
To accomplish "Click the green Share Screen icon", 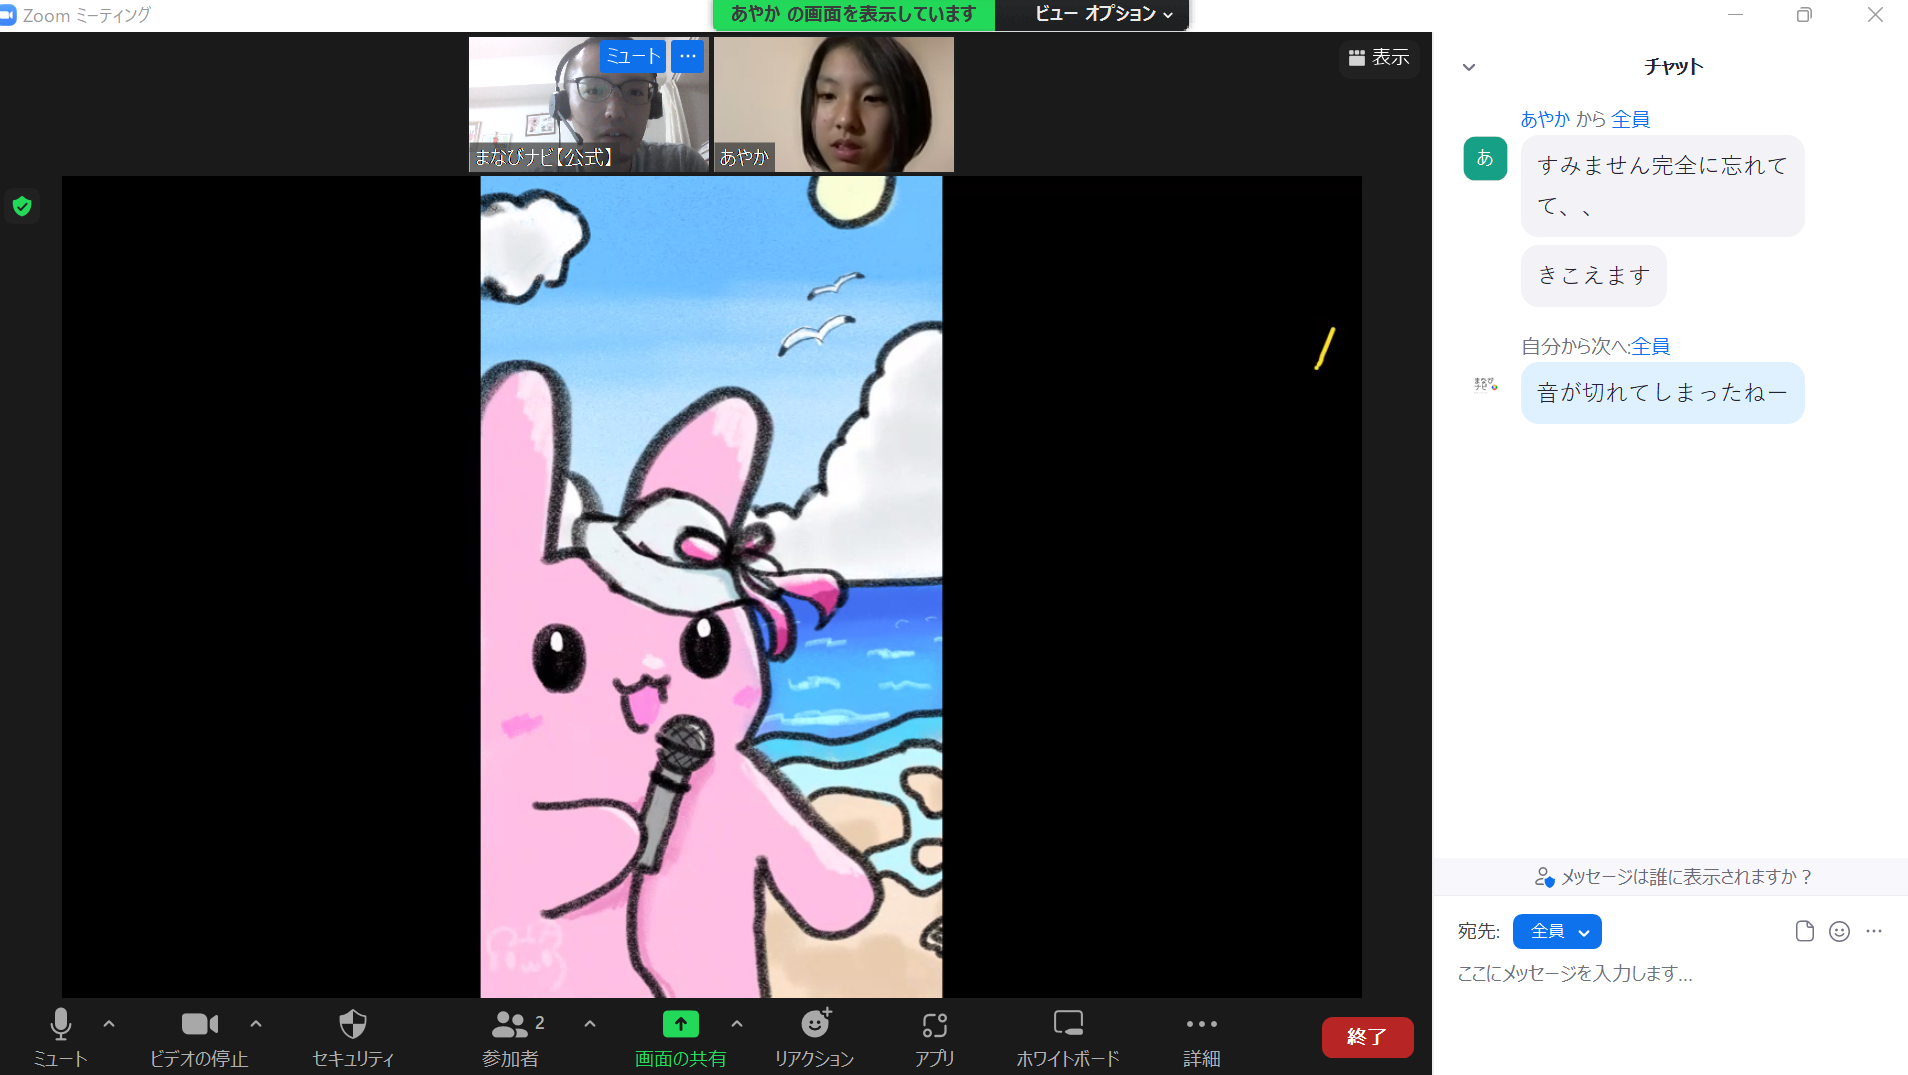I will coord(681,1024).
